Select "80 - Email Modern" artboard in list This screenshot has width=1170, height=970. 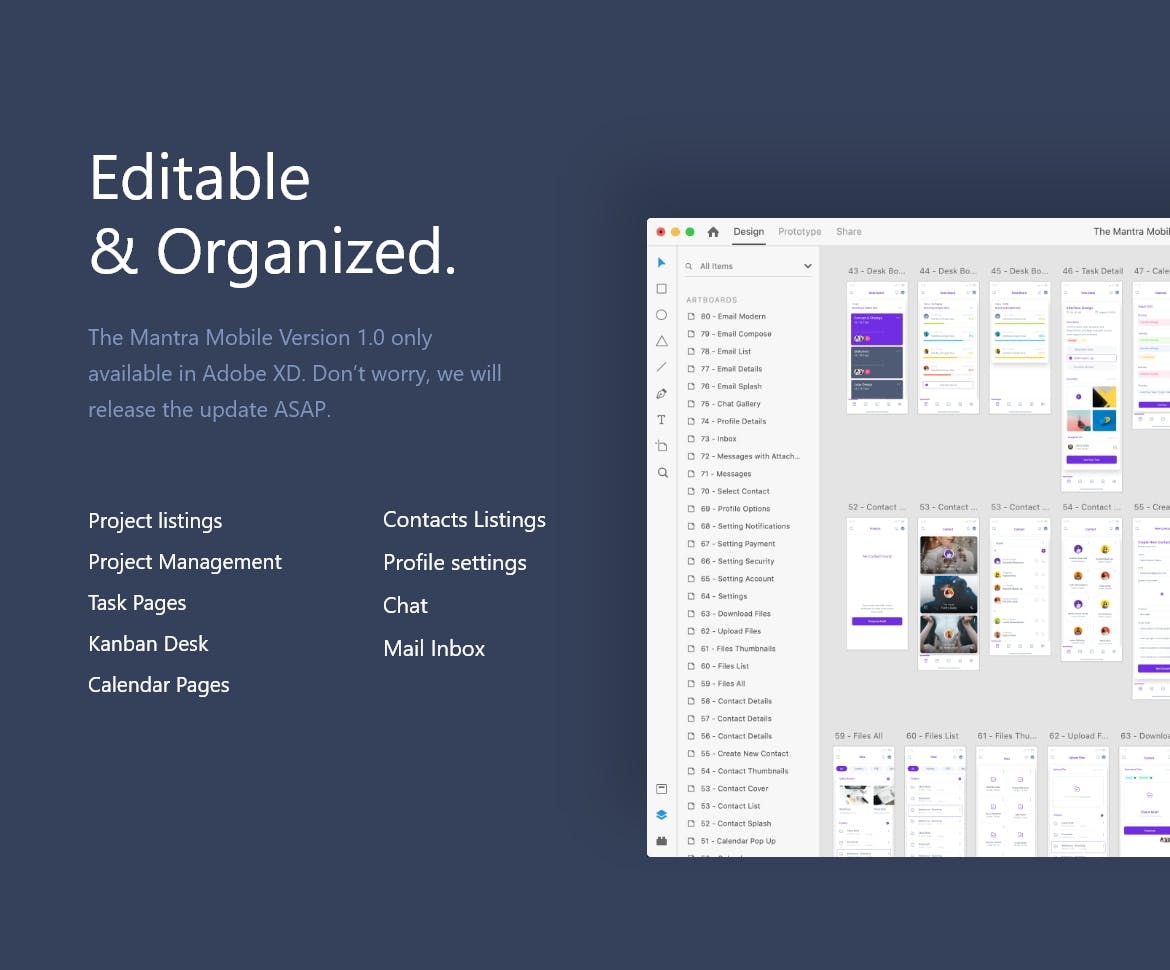coord(740,317)
